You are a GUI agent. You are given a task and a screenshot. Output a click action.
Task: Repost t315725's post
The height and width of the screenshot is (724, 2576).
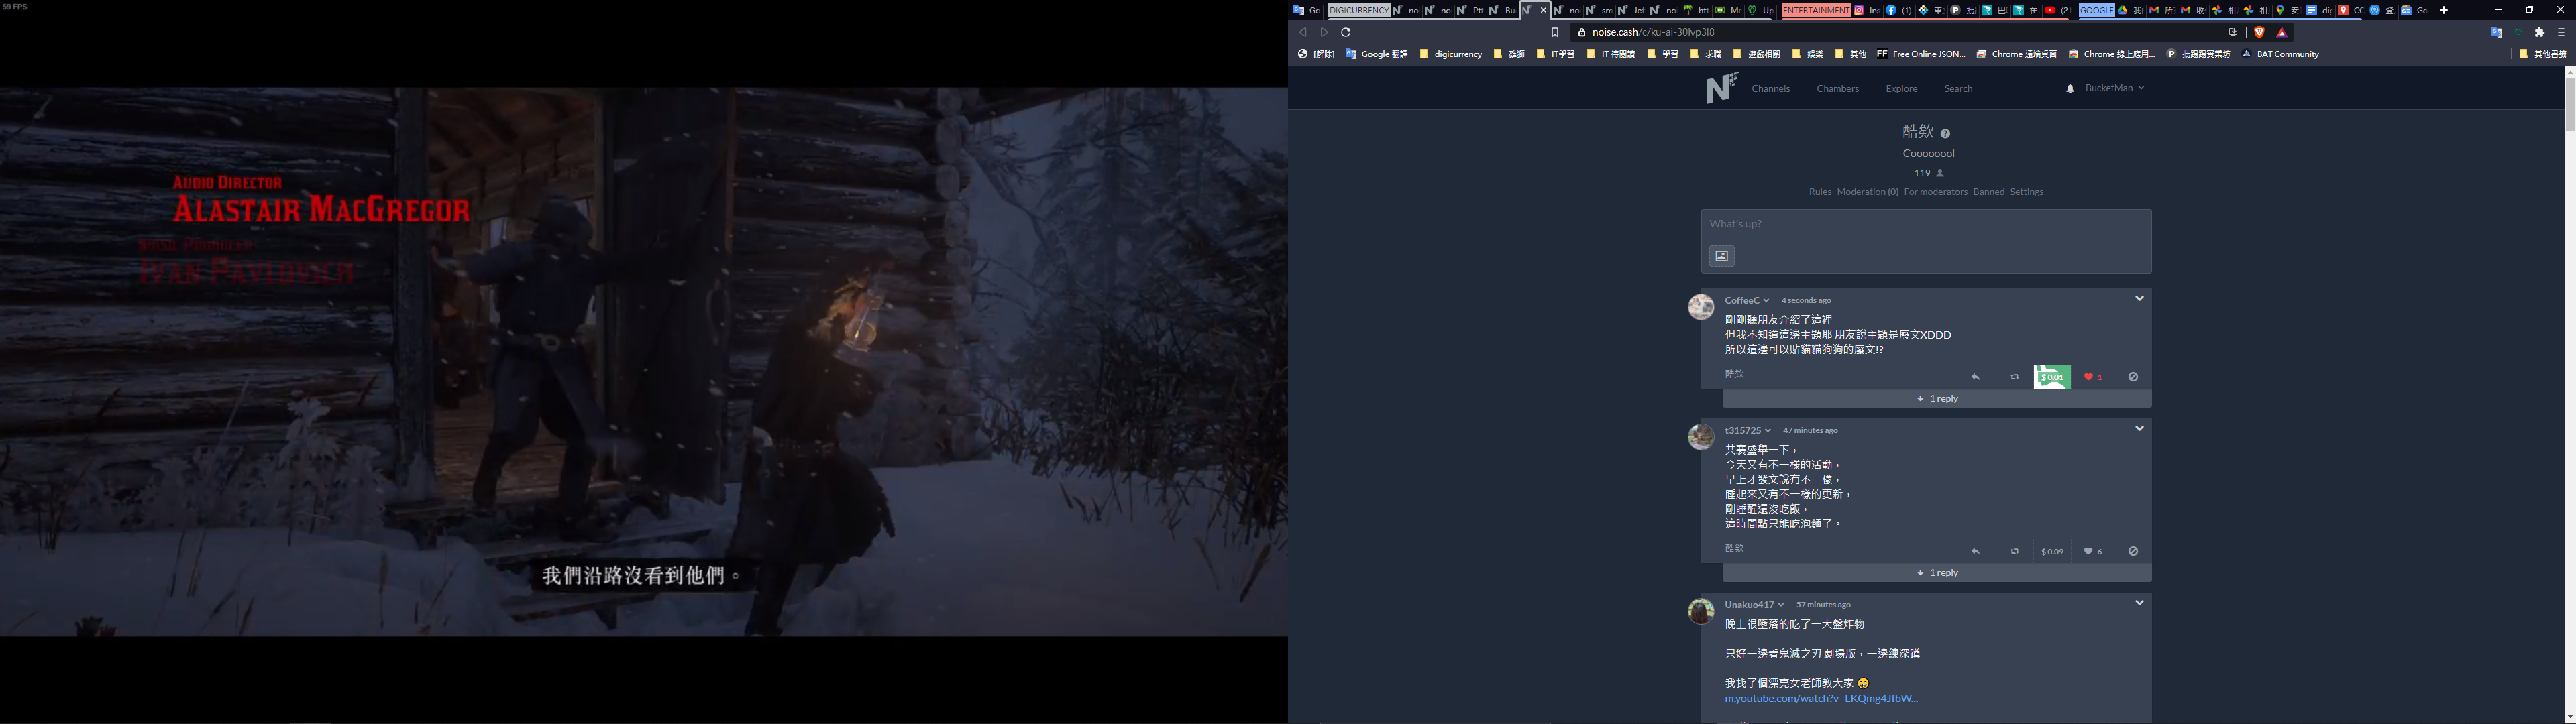coord(2014,551)
